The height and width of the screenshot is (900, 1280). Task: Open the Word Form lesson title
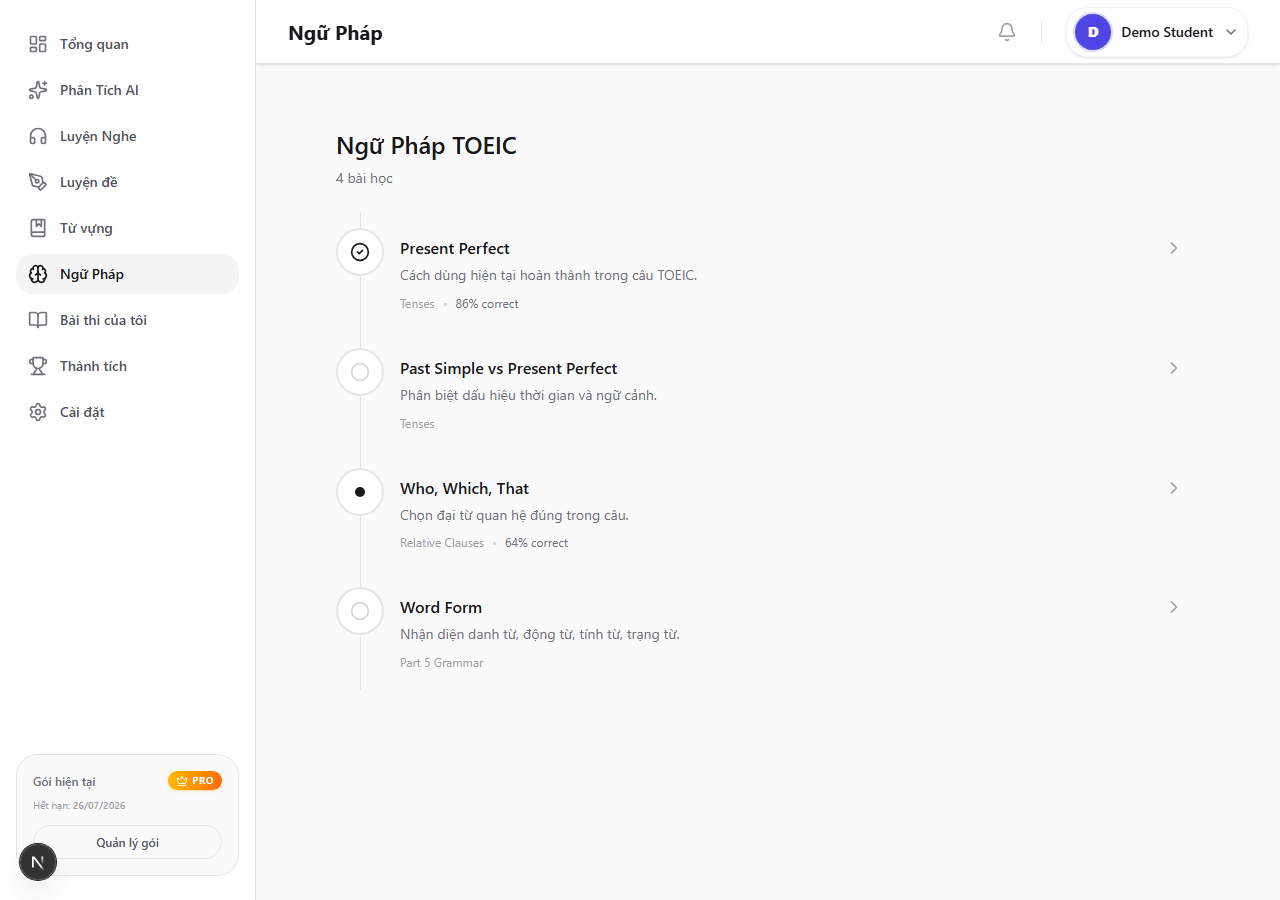click(441, 607)
